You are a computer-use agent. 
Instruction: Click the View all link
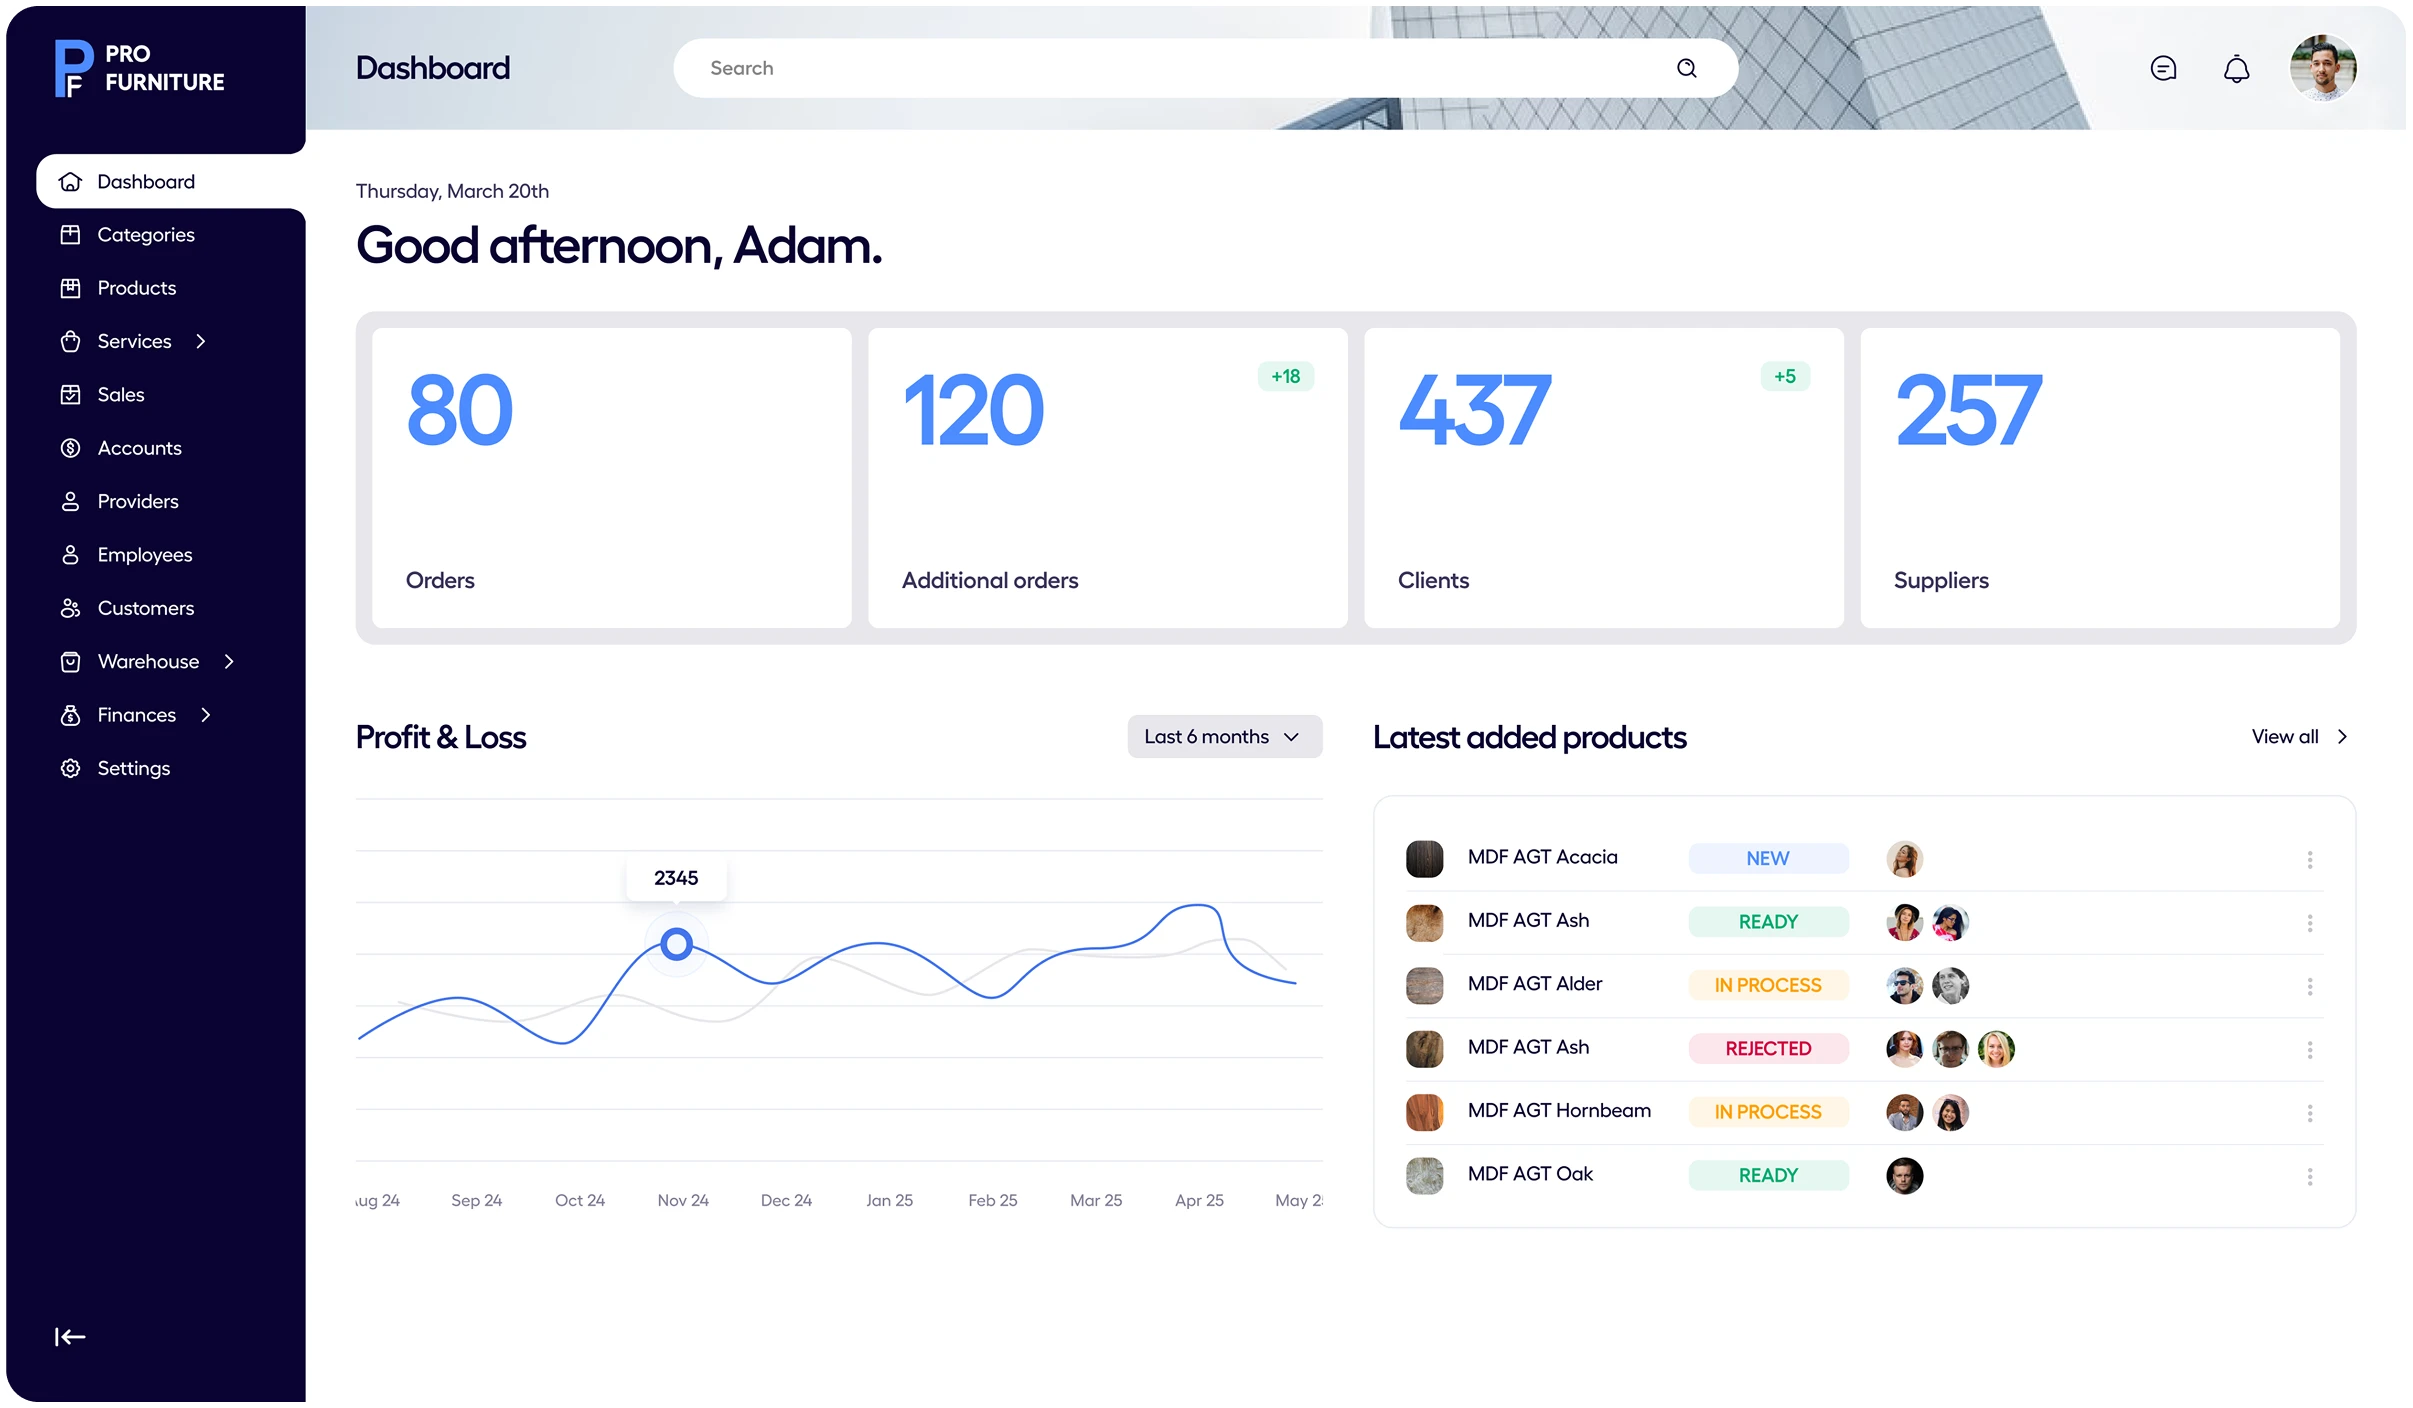[x=2284, y=737]
